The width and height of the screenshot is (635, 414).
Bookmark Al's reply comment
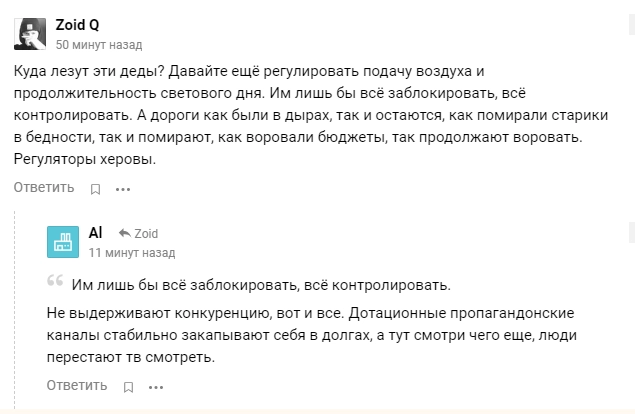(128, 386)
